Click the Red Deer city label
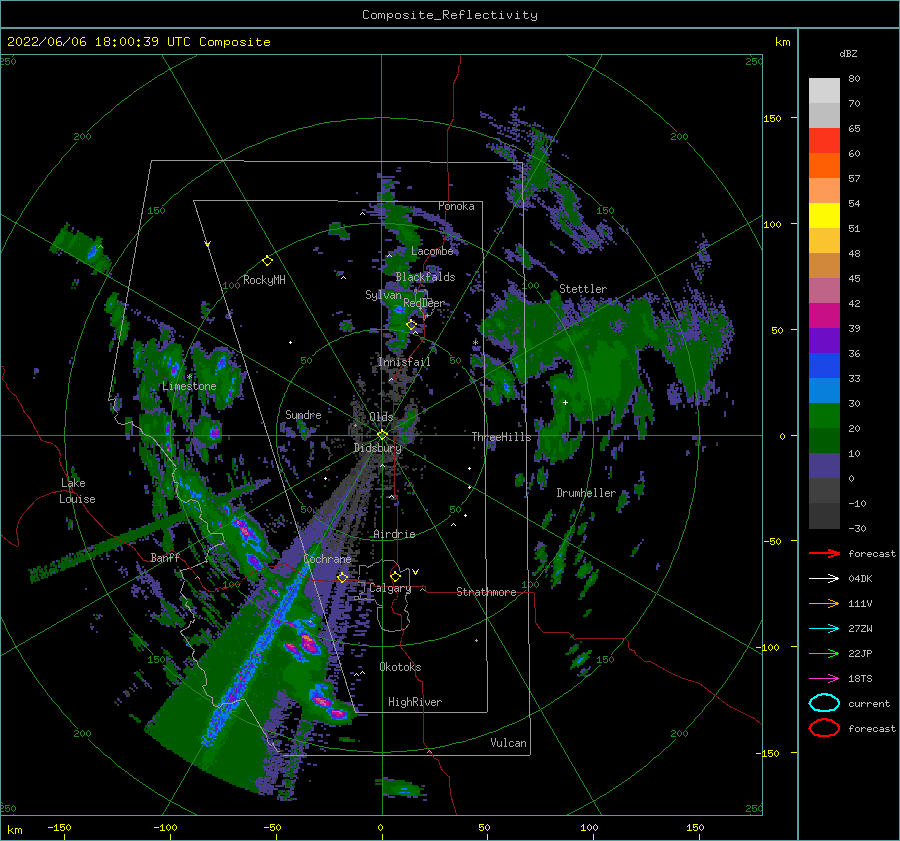 (x=424, y=303)
